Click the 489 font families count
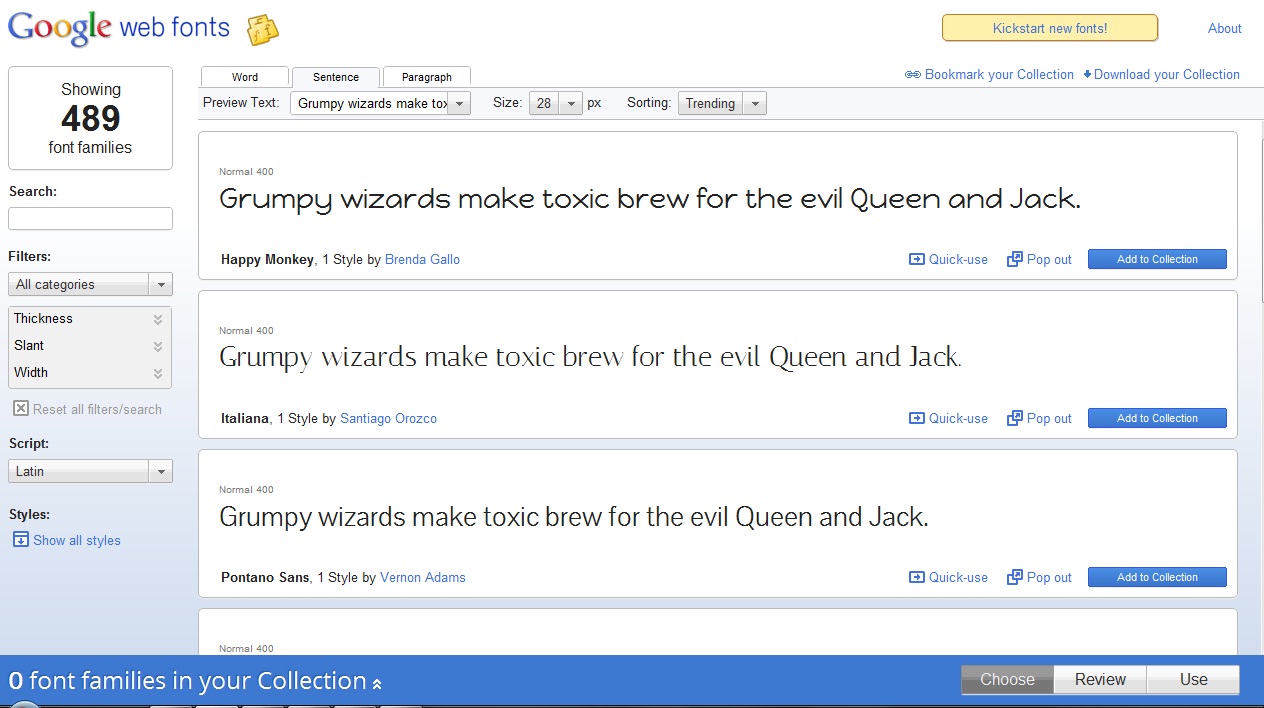The image size is (1264, 708). tap(90, 119)
